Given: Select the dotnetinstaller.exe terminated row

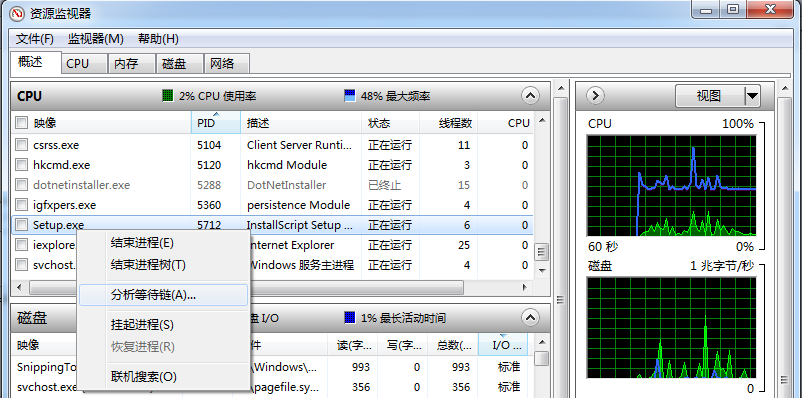Looking at the screenshot, I should pos(272,185).
